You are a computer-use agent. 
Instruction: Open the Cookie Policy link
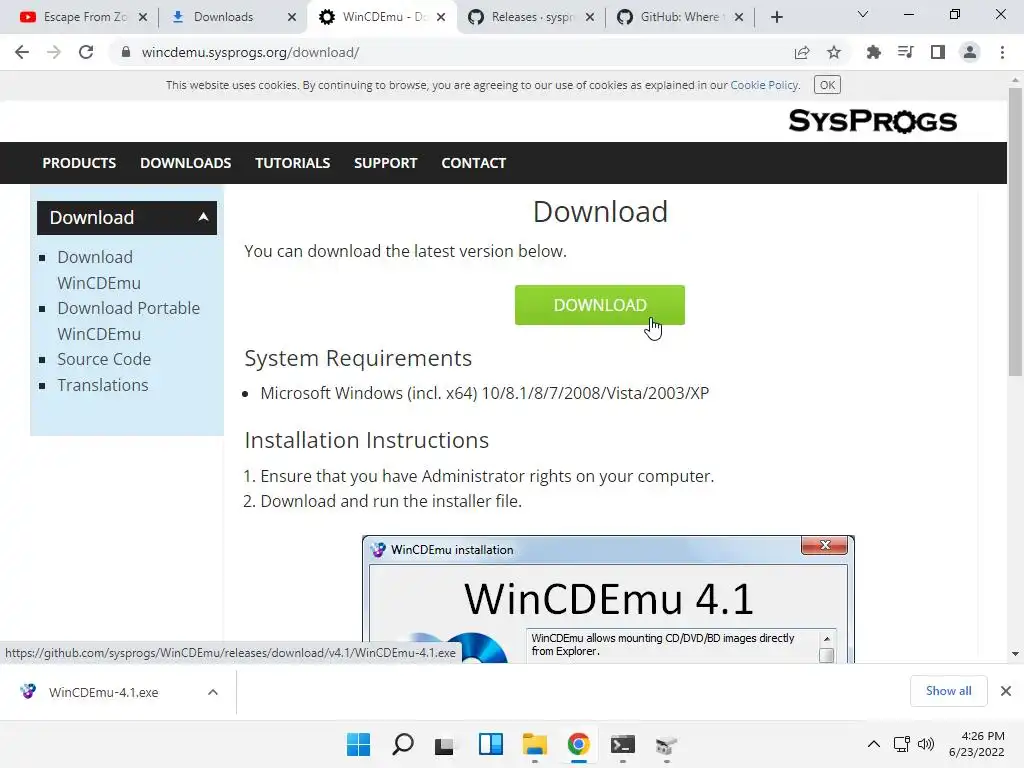point(764,85)
